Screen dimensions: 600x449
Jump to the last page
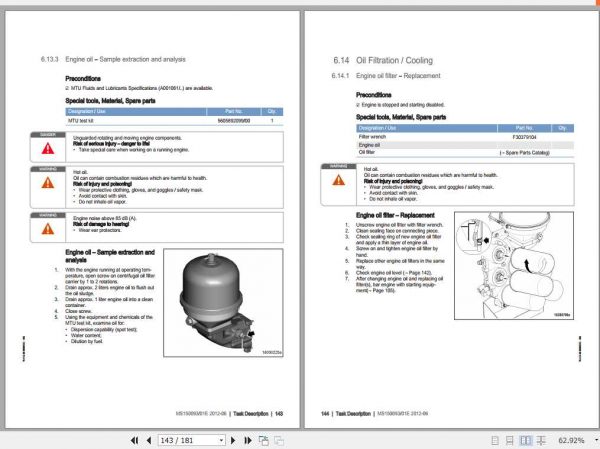[x=248, y=441]
